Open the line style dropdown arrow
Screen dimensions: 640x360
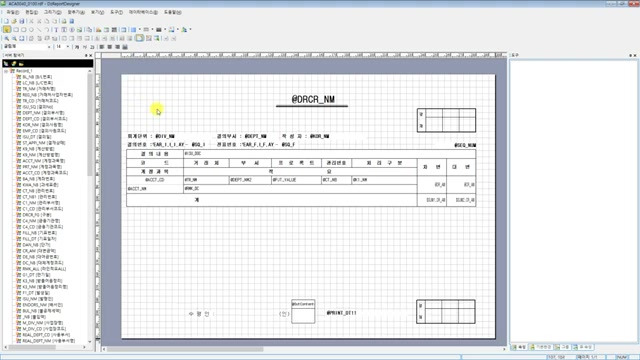tap(152, 29)
